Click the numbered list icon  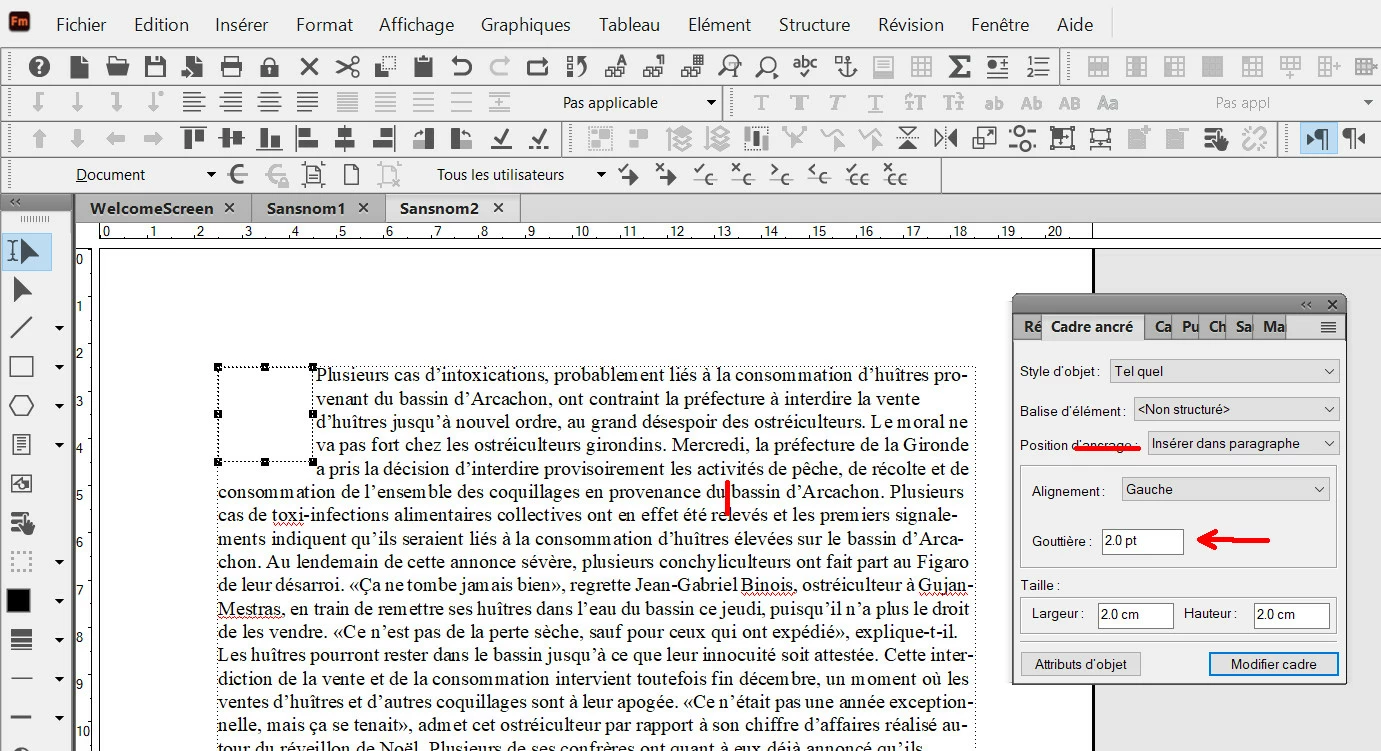coord(1038,67)
